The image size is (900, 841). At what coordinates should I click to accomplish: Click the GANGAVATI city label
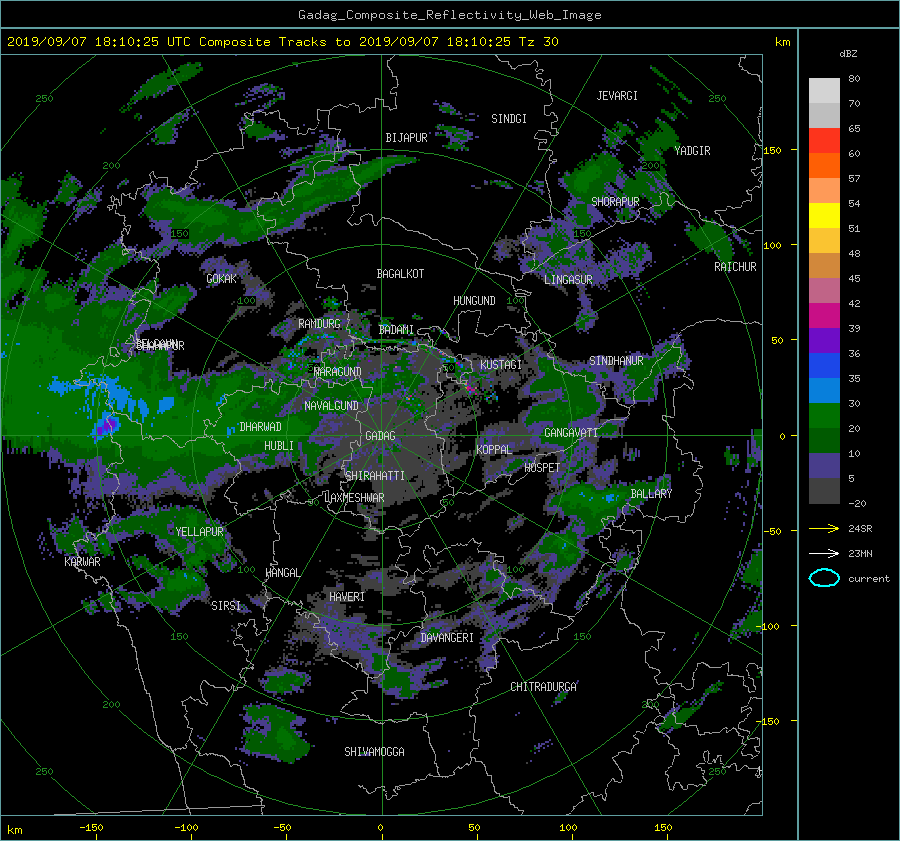[571, 433]
